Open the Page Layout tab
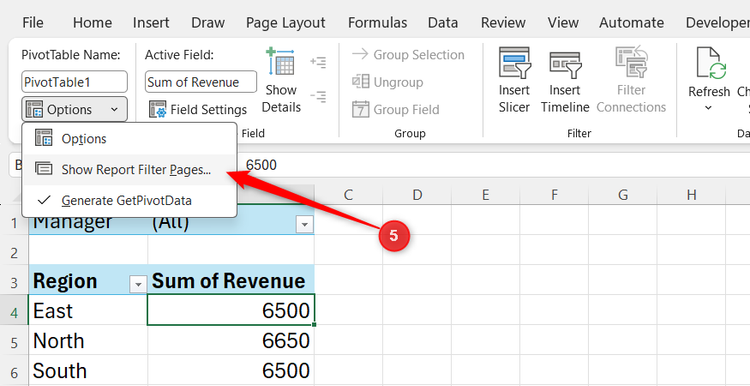750x386 pixels. (286, 22)
